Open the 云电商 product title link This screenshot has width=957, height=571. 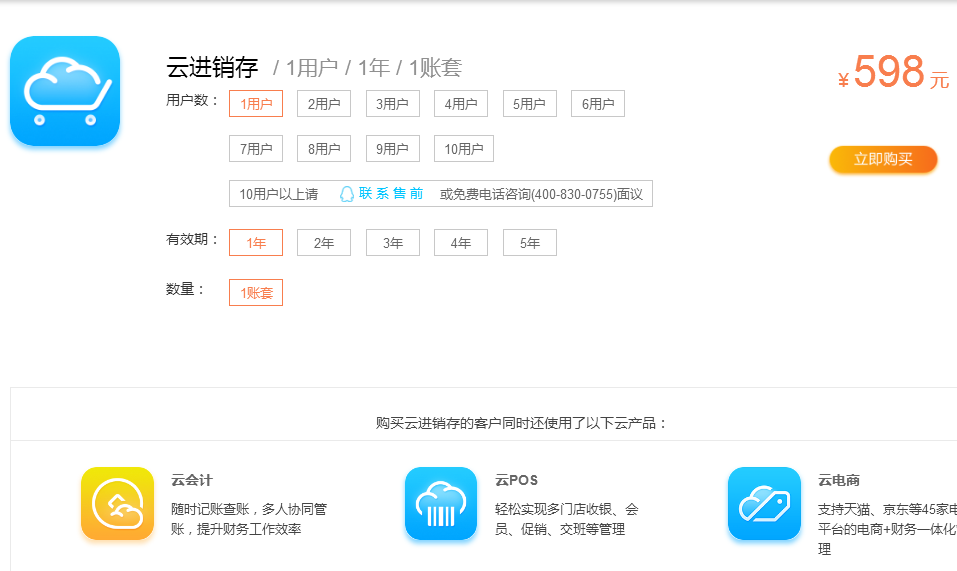[x=839, y=480]
